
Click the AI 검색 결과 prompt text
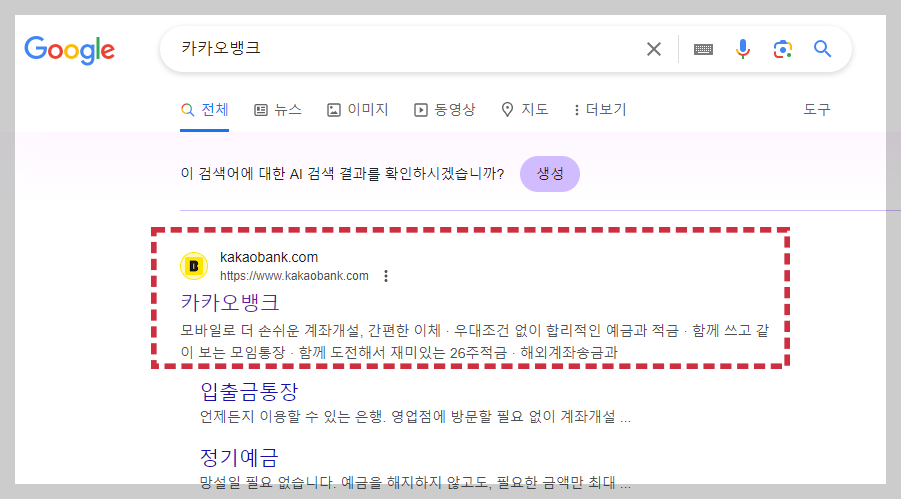(342, 174)
